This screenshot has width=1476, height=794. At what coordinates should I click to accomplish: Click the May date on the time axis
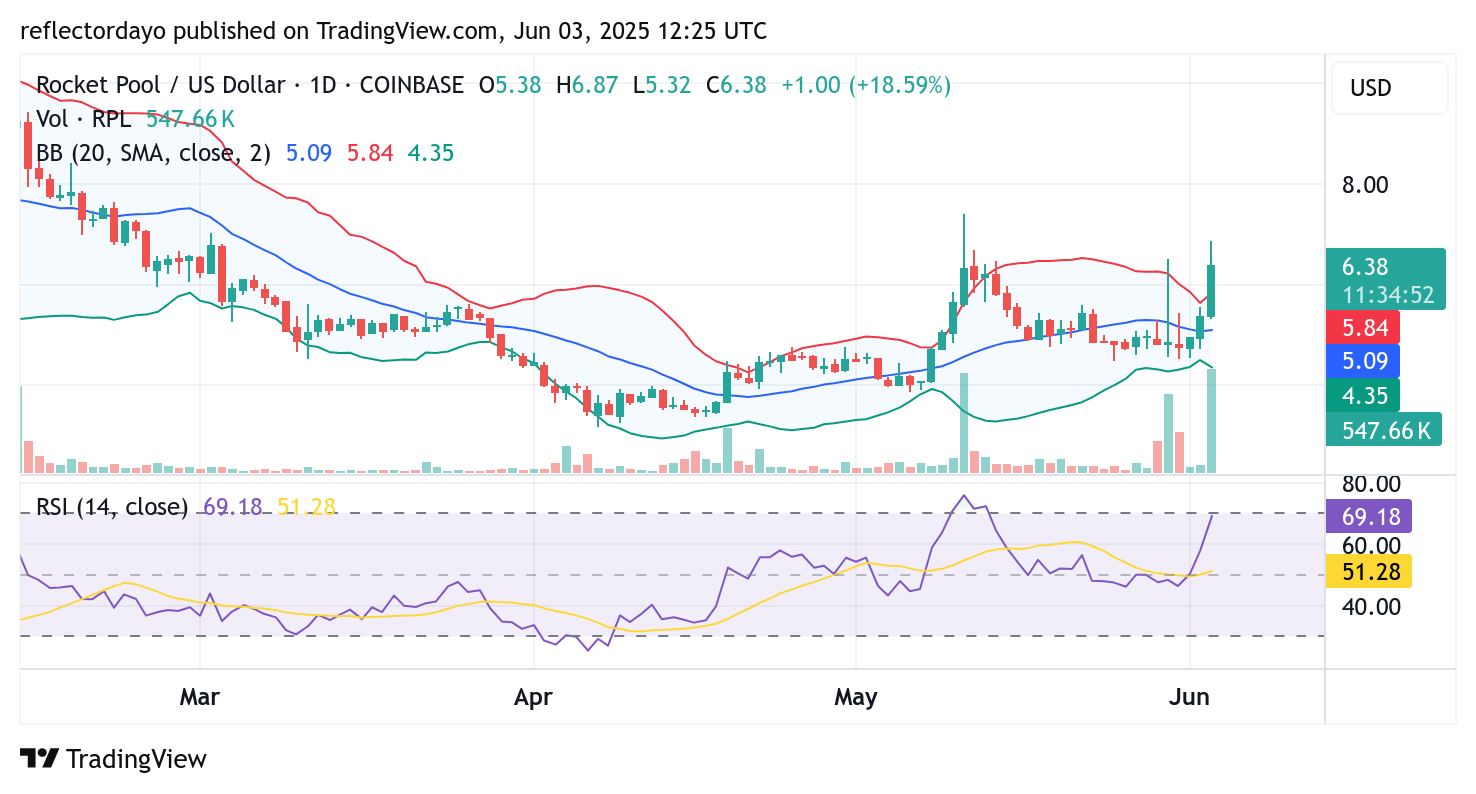click(856, 696)
